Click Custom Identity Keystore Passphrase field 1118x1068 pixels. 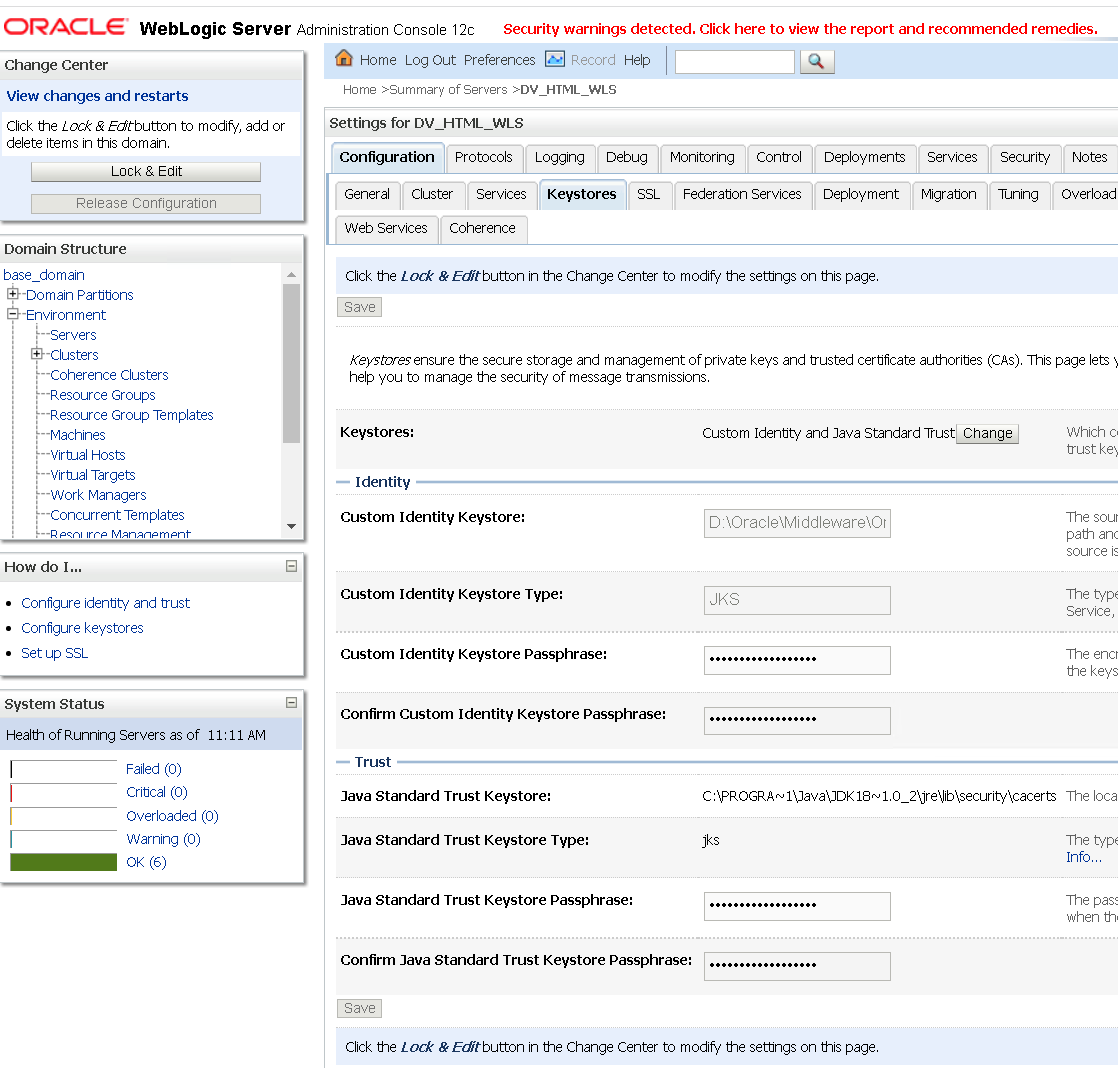click(x=797, y=660)
